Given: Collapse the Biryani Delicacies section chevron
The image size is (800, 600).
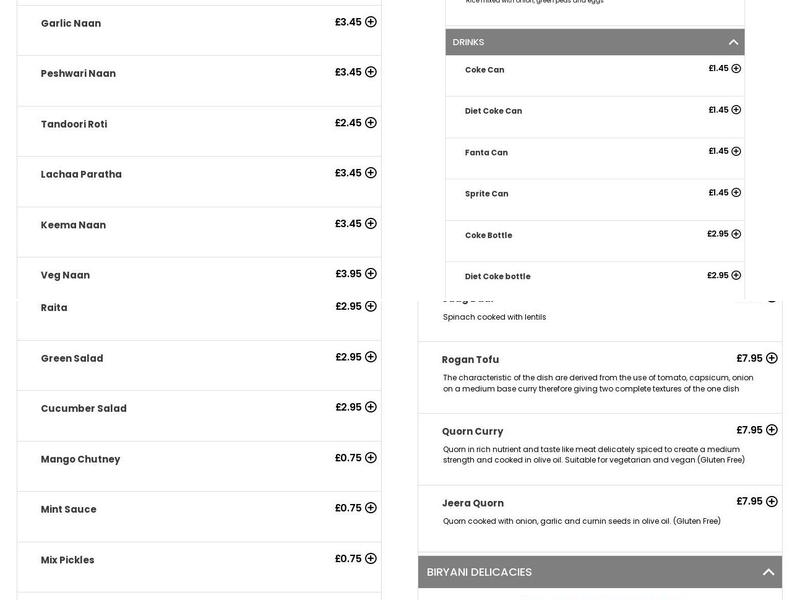Looking at the screenshot, I should (768, 572).
